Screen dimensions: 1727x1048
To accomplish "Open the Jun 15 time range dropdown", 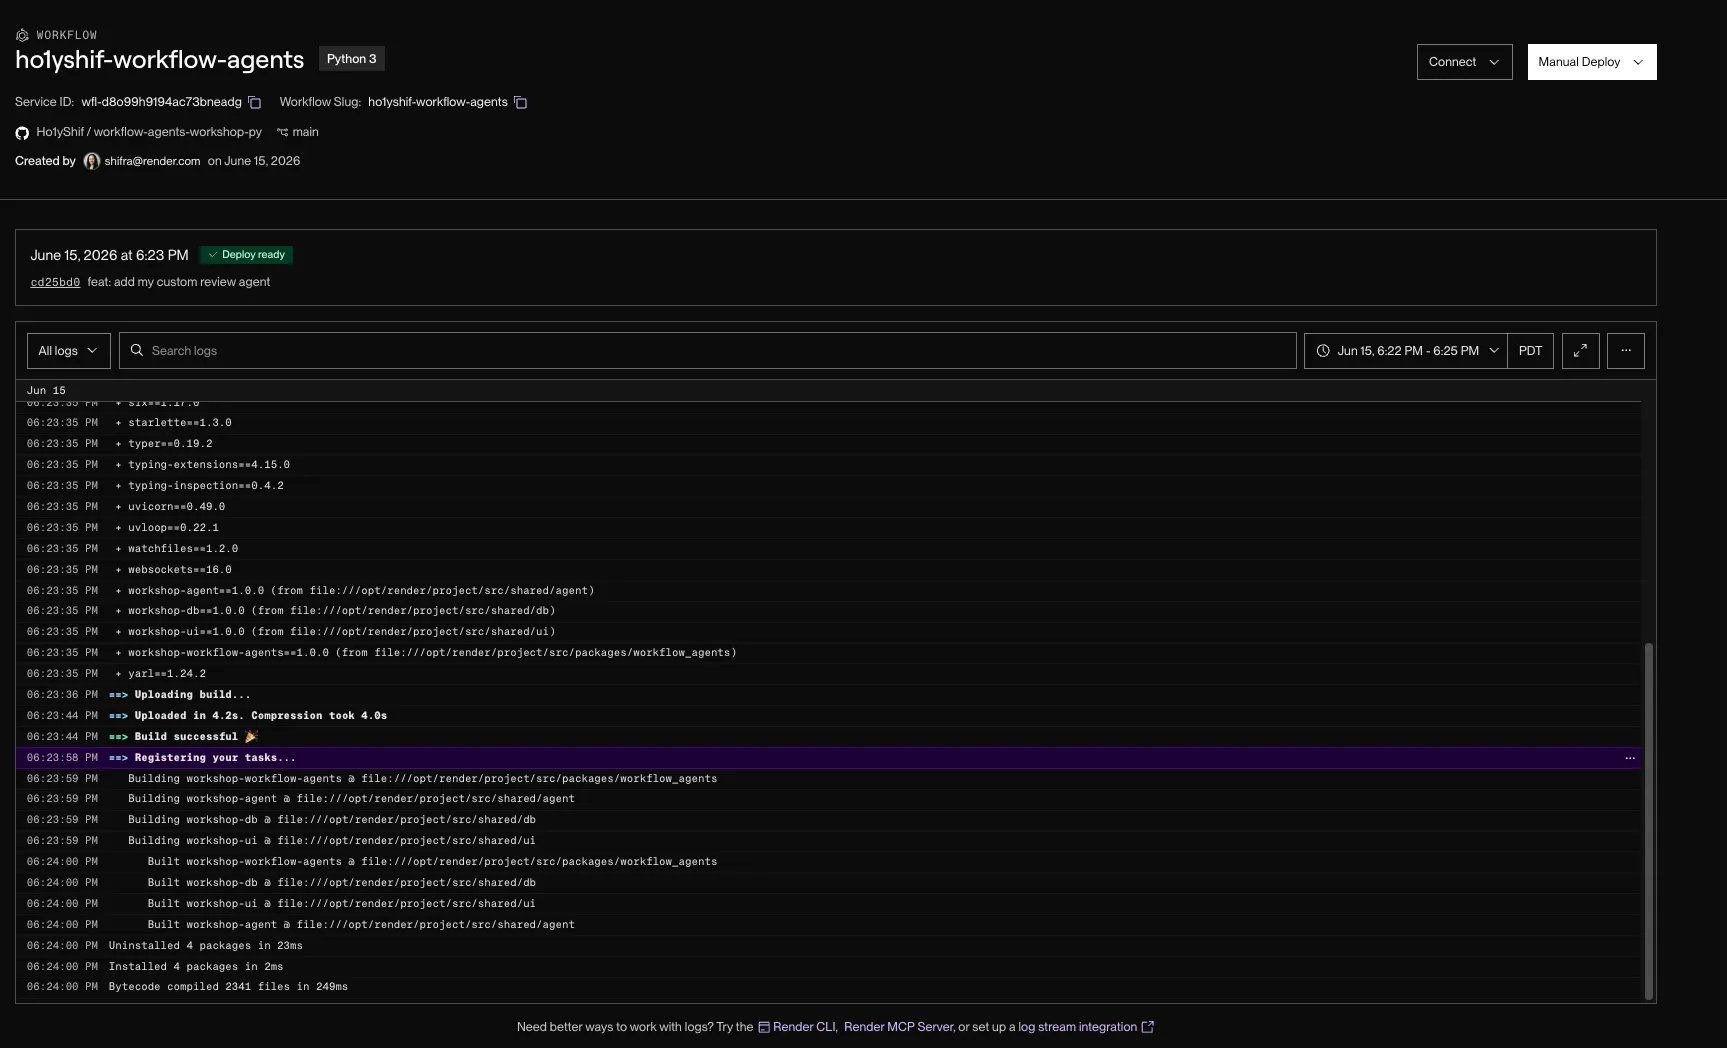I will (x=1406, y=351).
